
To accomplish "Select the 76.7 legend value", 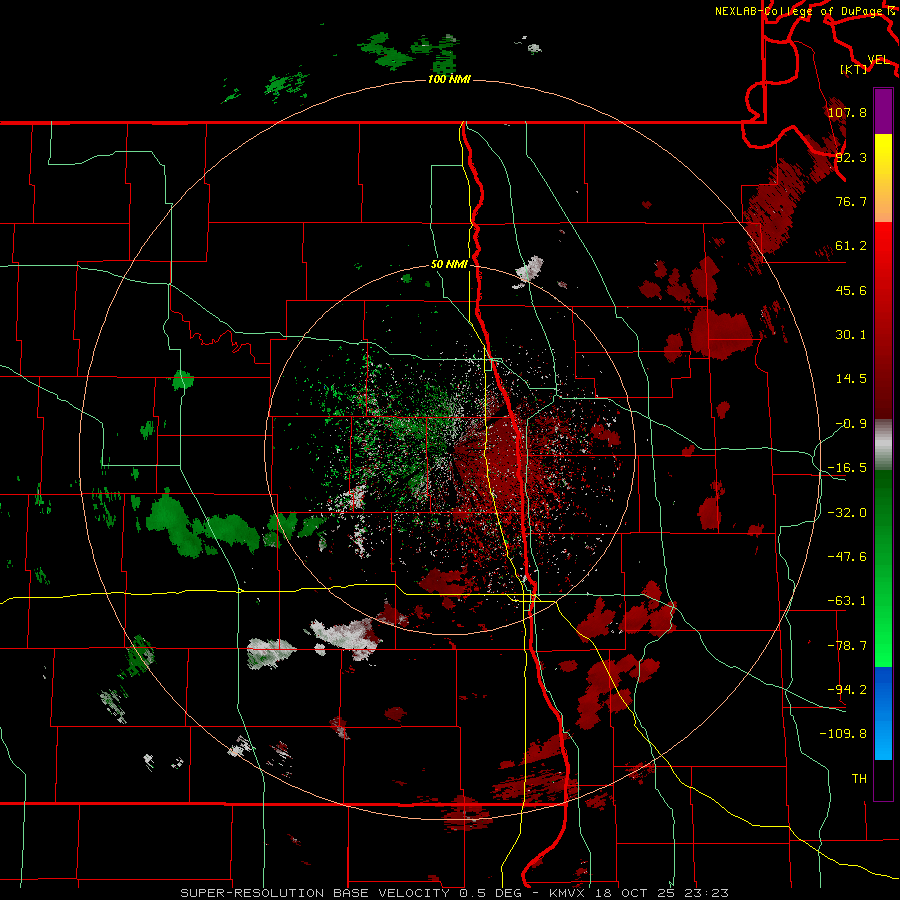I will (851, 201).
